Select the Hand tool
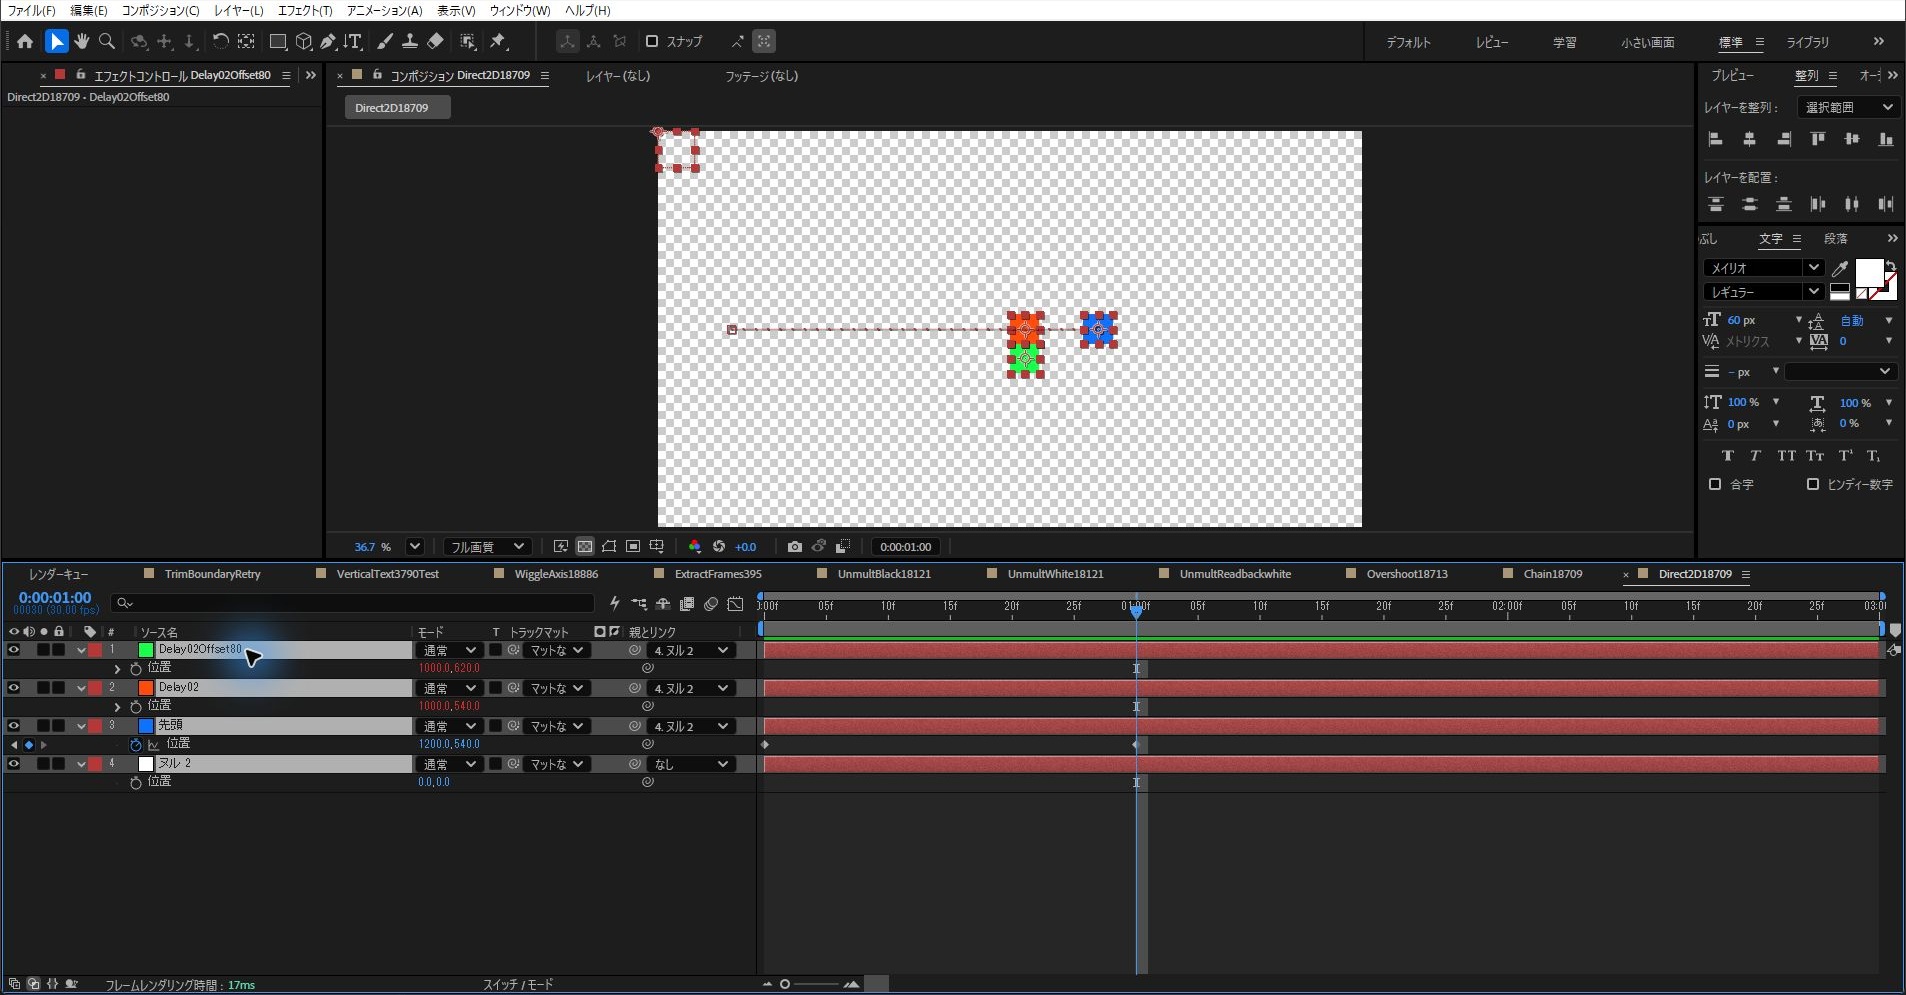Viewport: 1906px width, 995px height. [82, 41]
